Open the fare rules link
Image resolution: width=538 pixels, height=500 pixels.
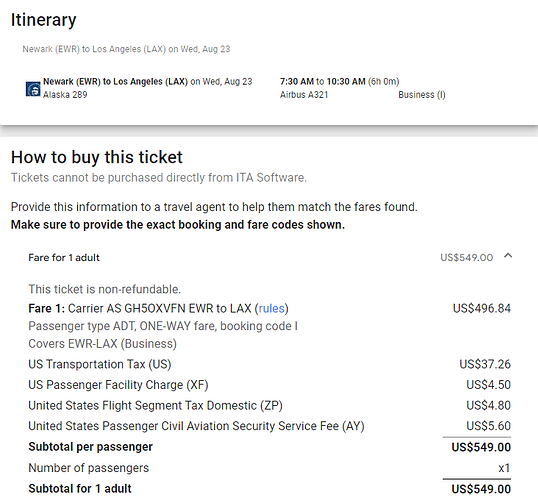271,308
